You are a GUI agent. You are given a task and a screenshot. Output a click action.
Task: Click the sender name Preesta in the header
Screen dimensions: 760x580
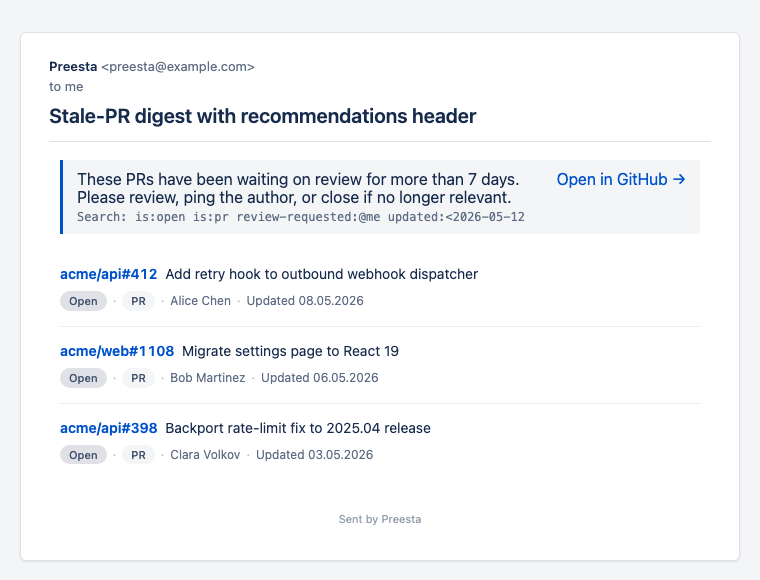coord(73,67)
